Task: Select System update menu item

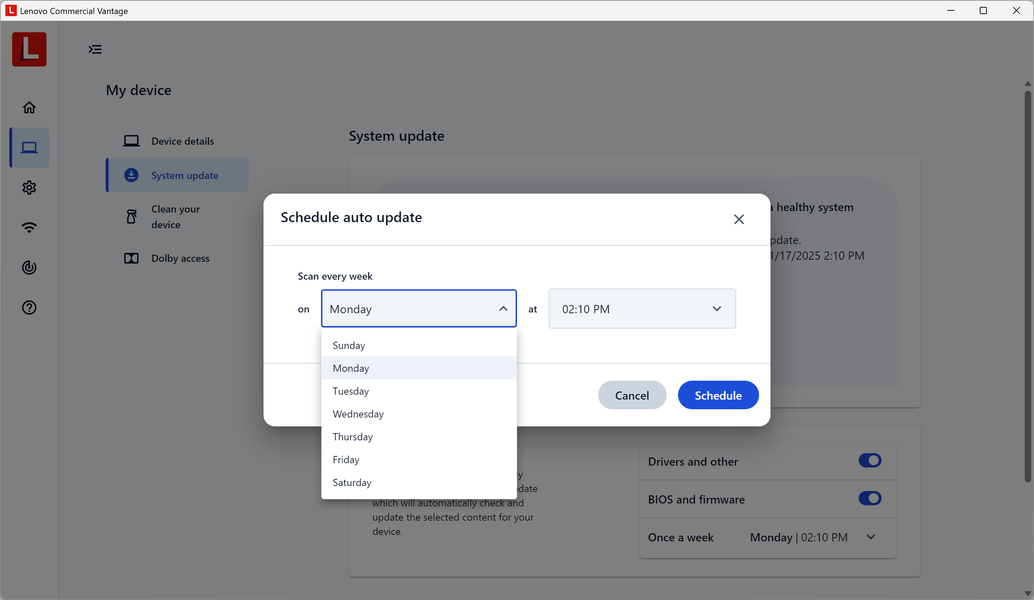Action: pos(177,175)
